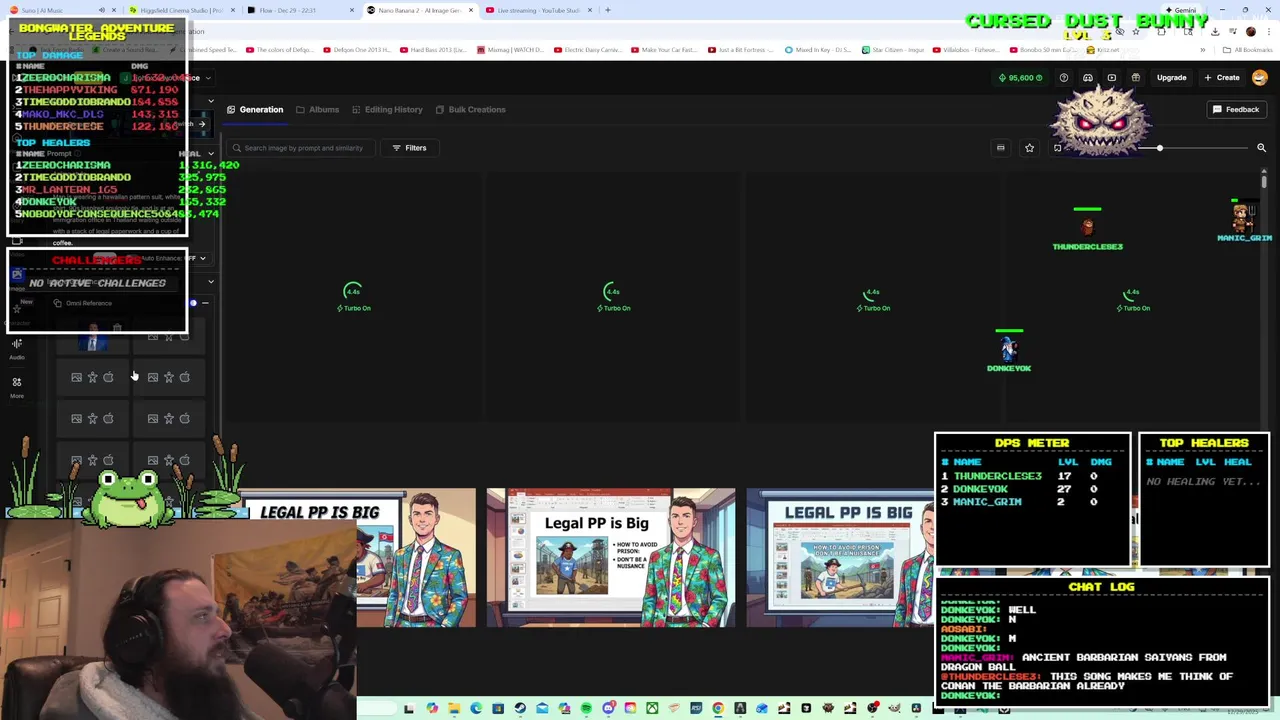Click the Upgrade button
The width and height of the screenshot is (1280, 720).
1171,77
